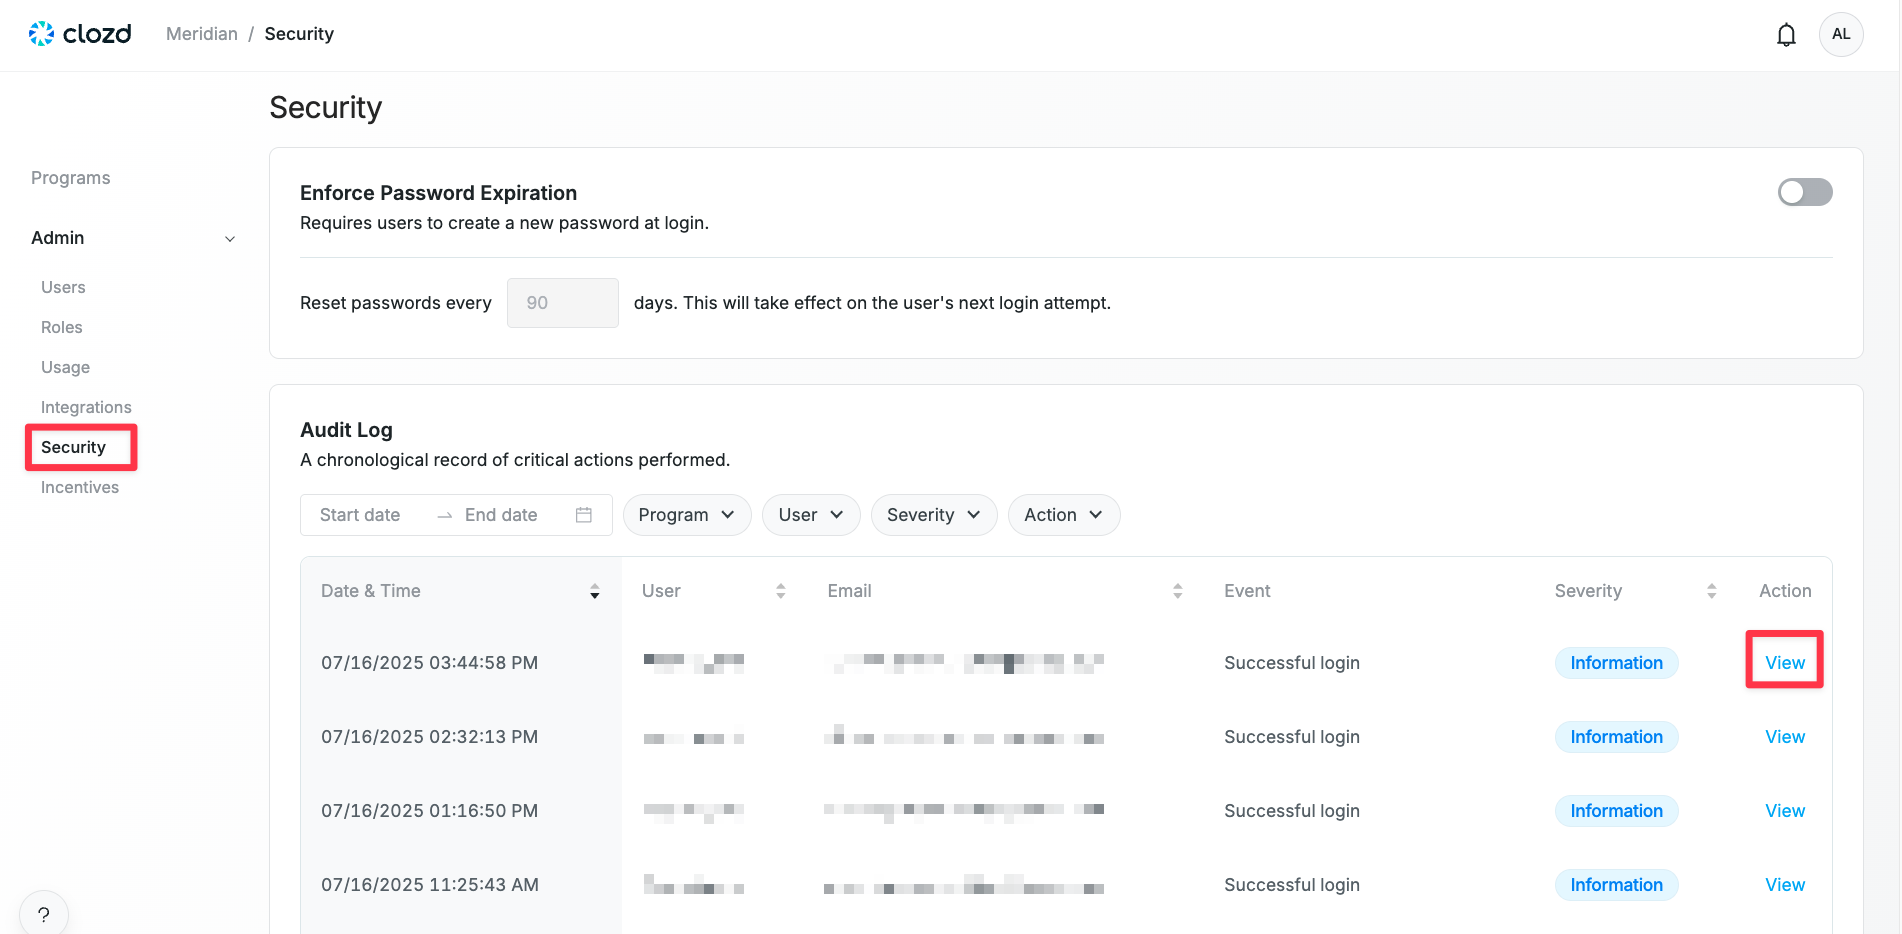Click the 07/16/2025 02:32:13 PM cell
The width and height of the screenshot is (1902, 934).
pyautogui.click(x=430, y=737)
